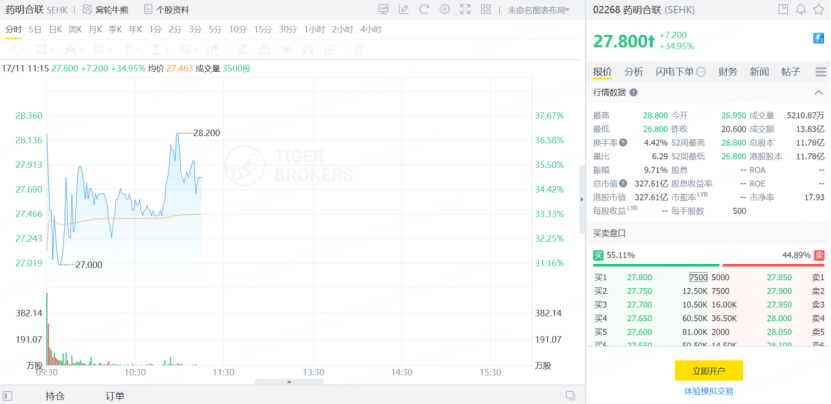831x404 pixels.
Task: Collapse right panel with side arrow handle
Action: pyautogui.click(x=582, y=199)
